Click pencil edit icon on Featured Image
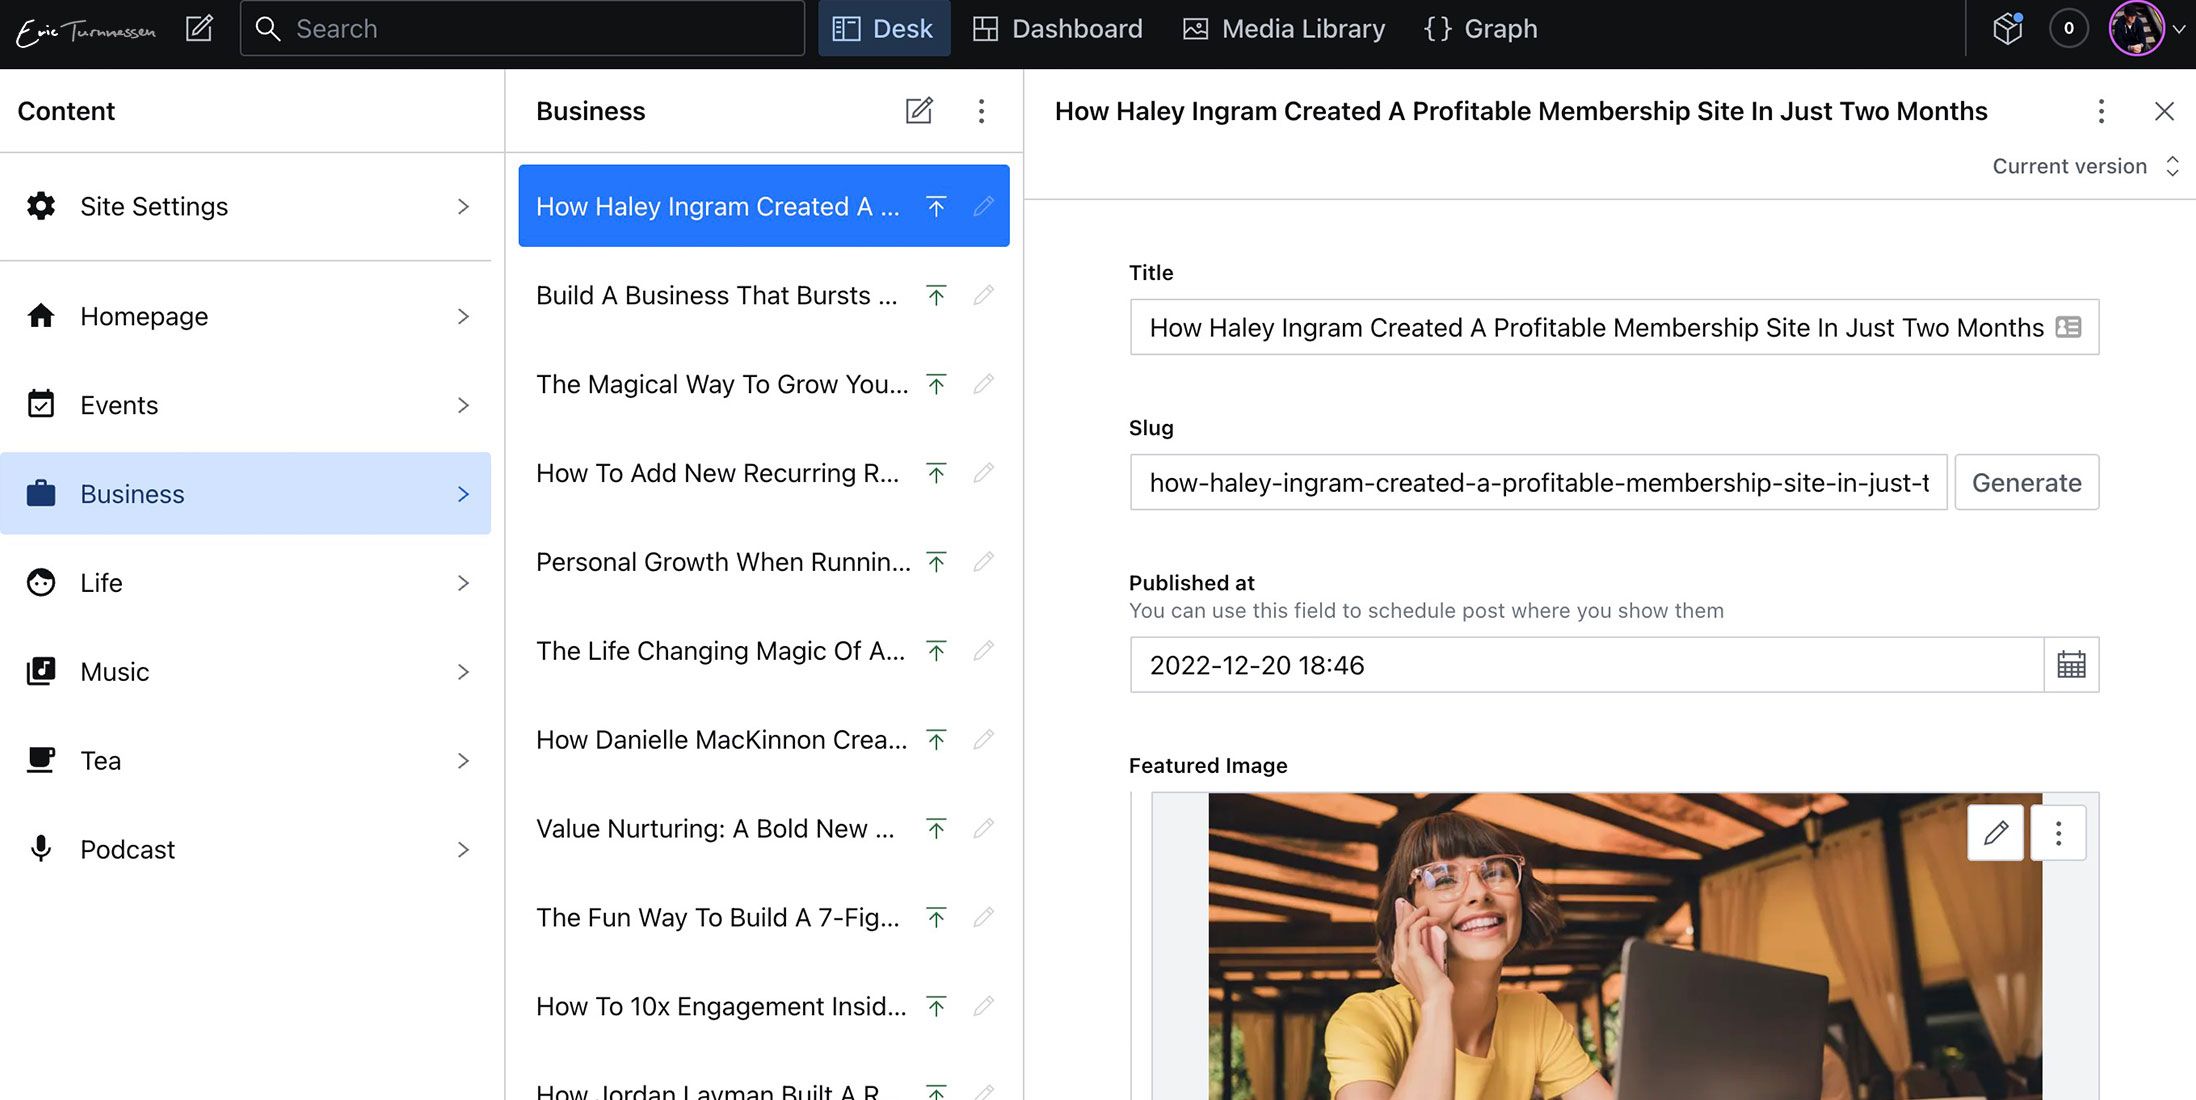 tap(1995, 832)
